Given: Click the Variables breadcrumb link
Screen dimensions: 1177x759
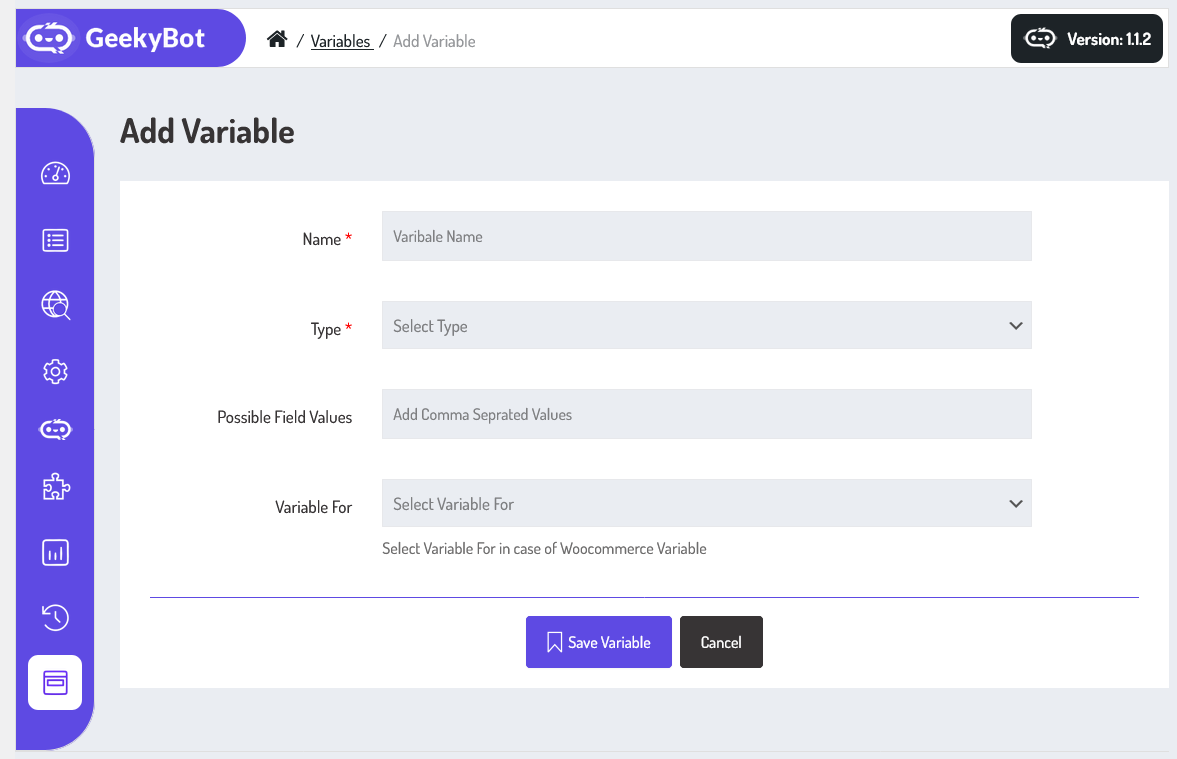Looking at the screenshot, I should [x=340, y=41].
